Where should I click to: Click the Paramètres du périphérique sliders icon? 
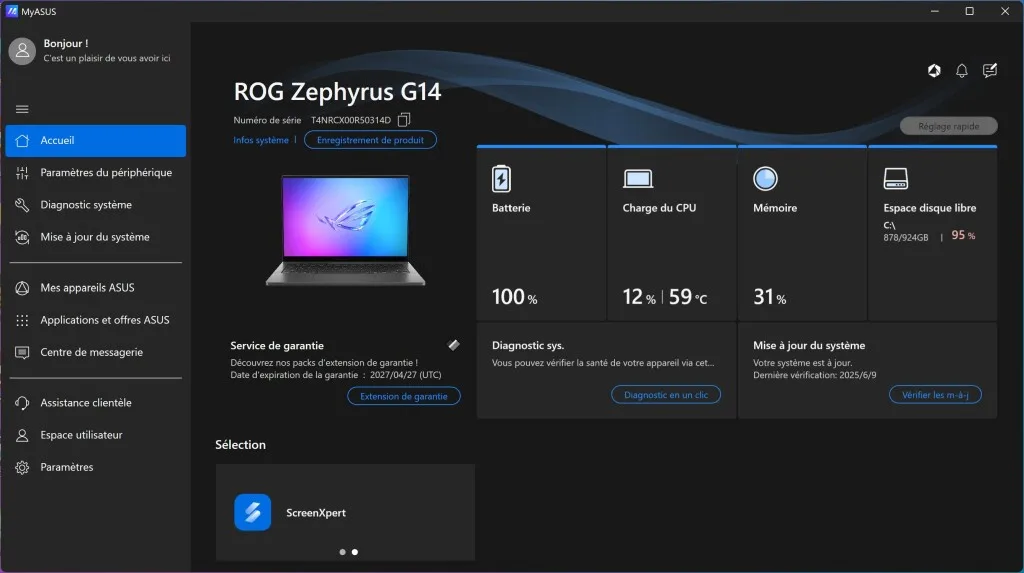click(22, 173)
